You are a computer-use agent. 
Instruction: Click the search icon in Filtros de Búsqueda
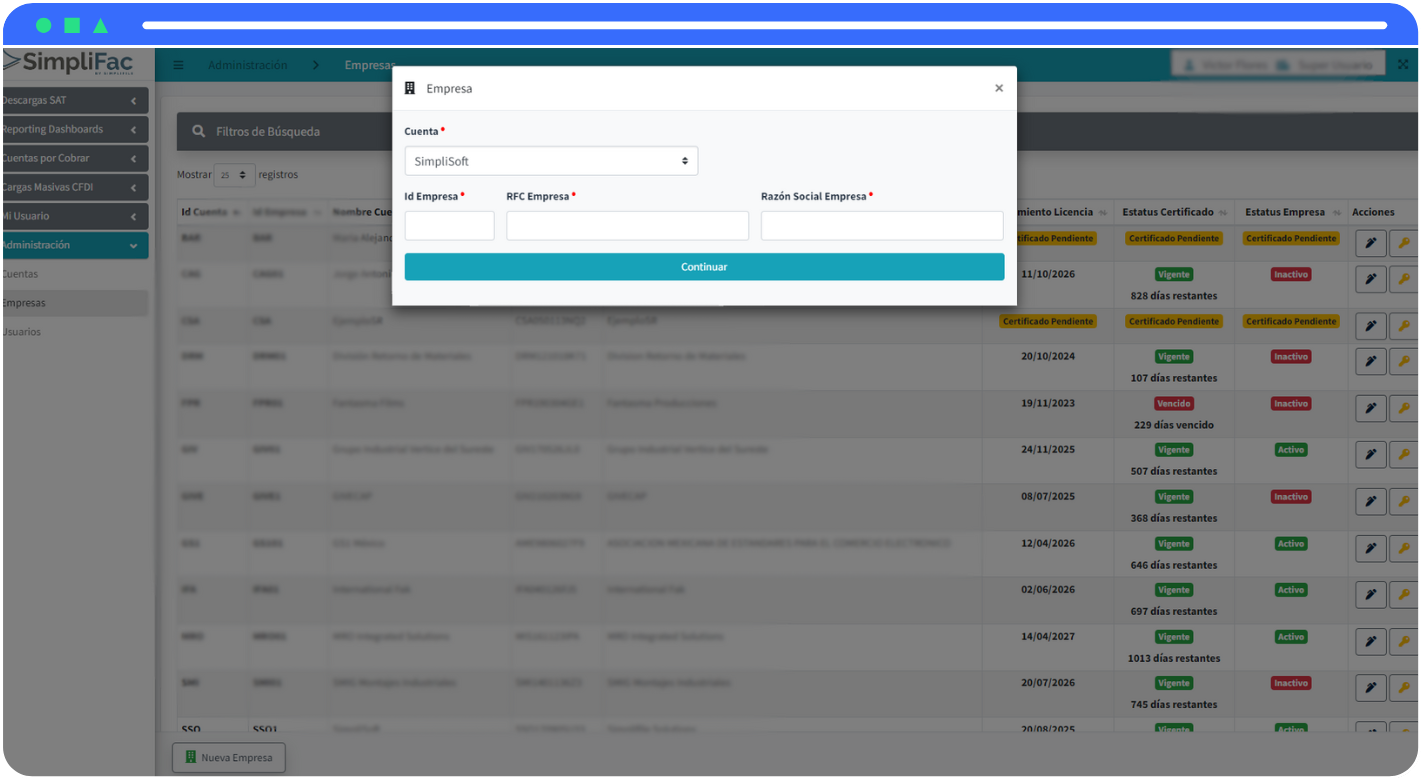tap(199, 131)
